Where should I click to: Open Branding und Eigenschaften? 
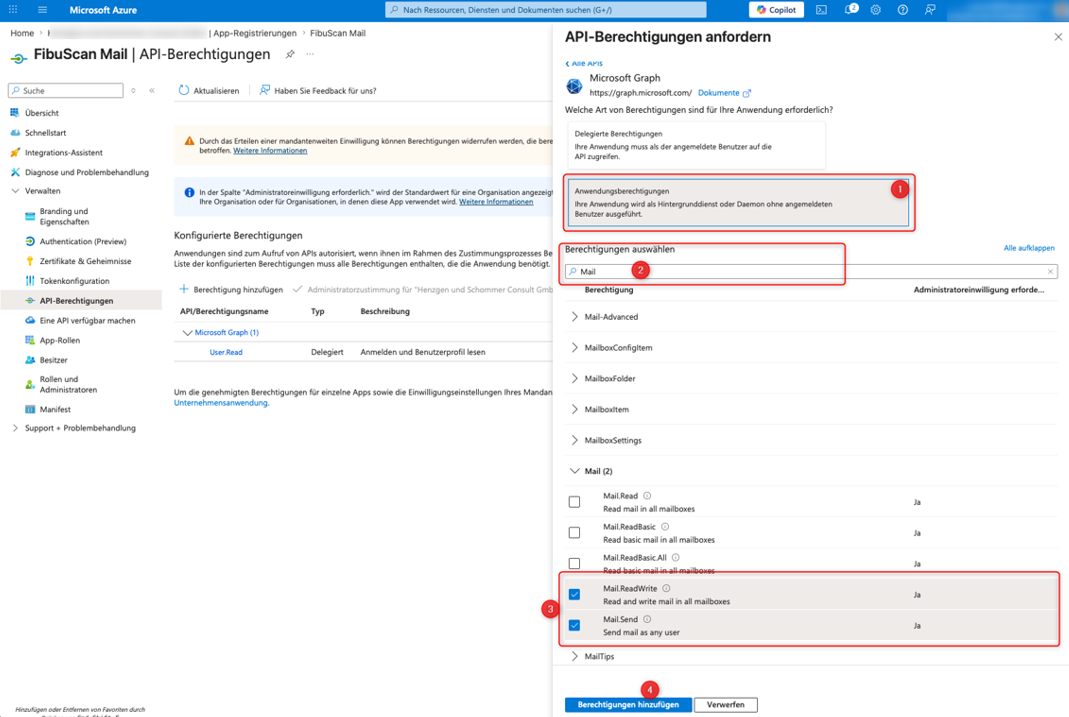click(64, 216)
